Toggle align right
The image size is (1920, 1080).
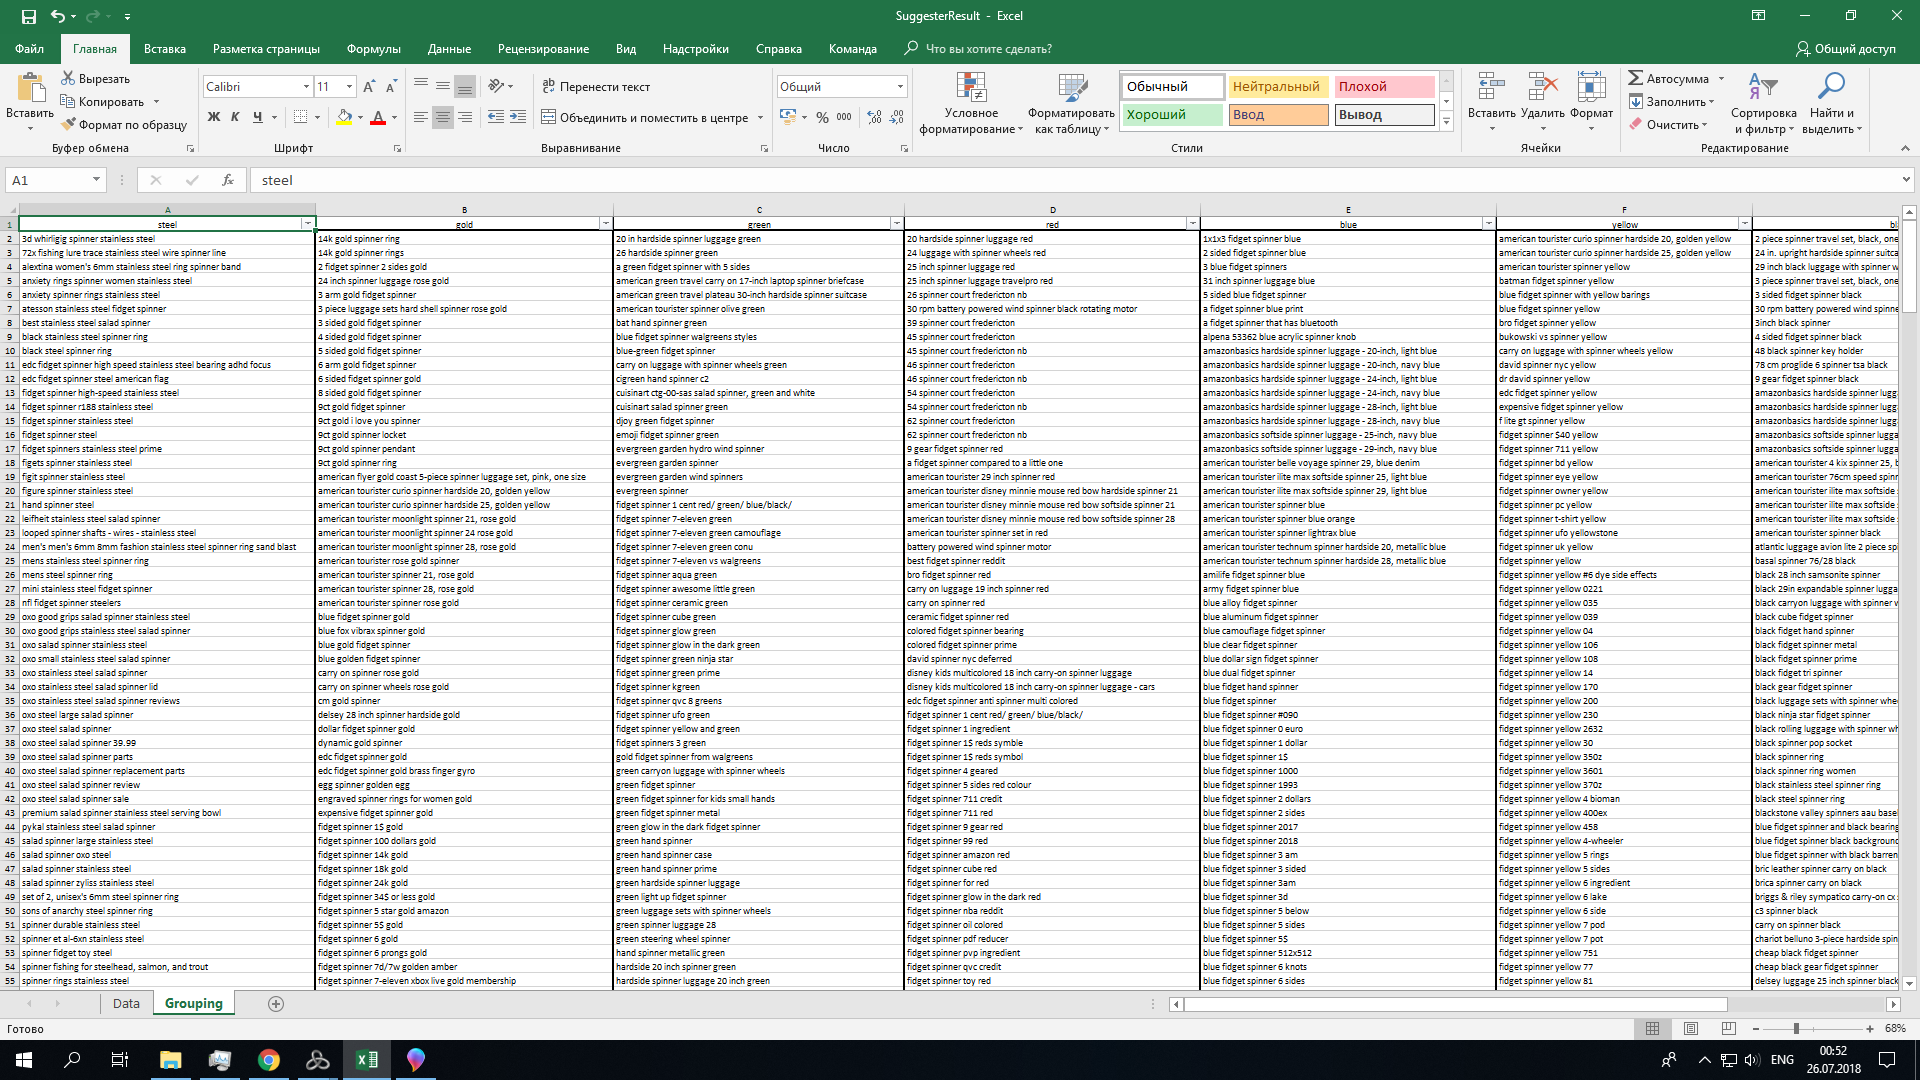click(x=465, y=117)
